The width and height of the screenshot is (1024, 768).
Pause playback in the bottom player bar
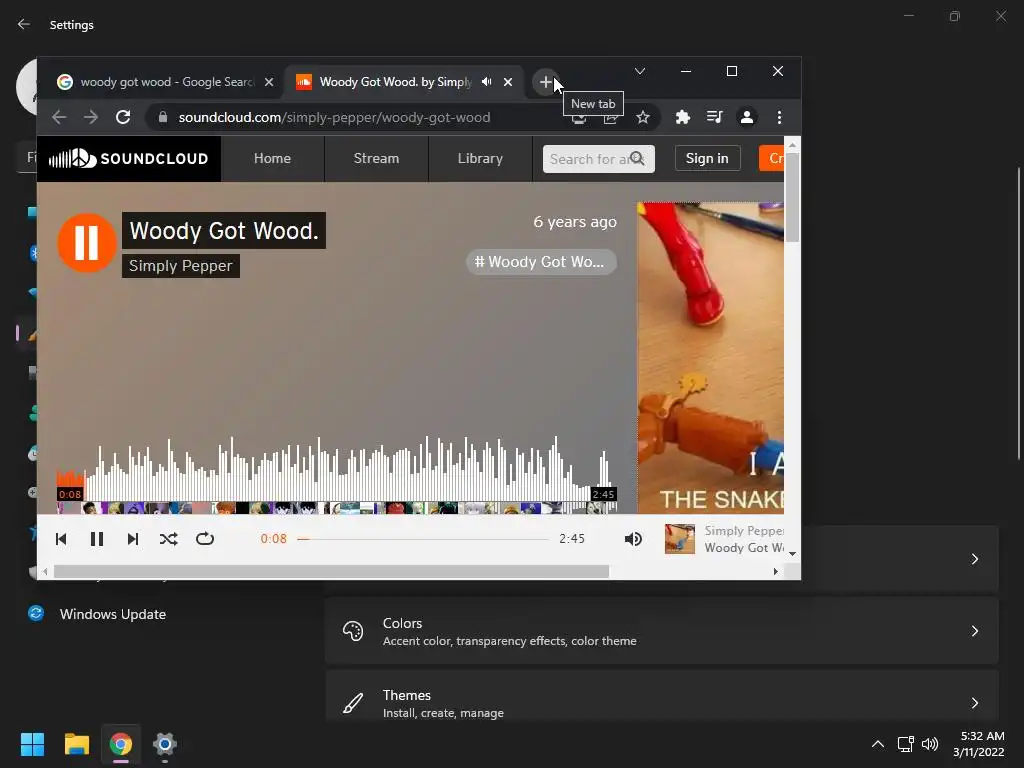point(97,539)
